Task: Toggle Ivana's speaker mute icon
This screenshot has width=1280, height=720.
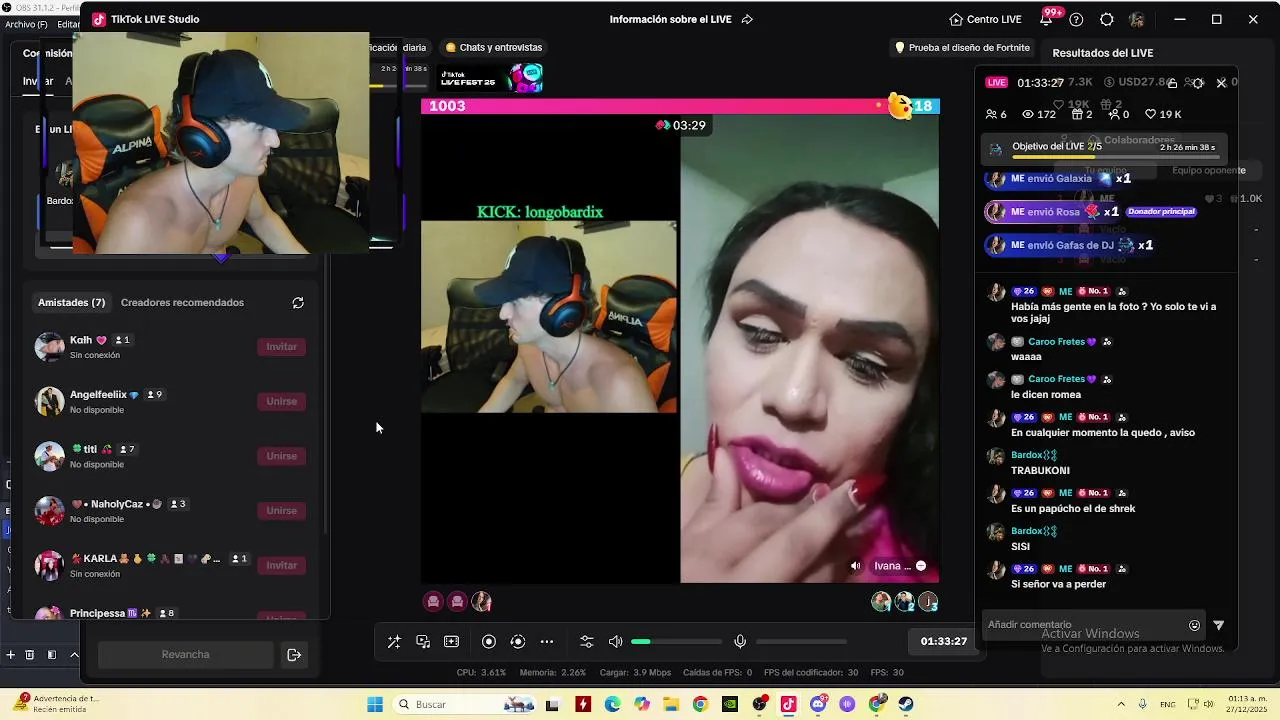Action: coord(855,566)
